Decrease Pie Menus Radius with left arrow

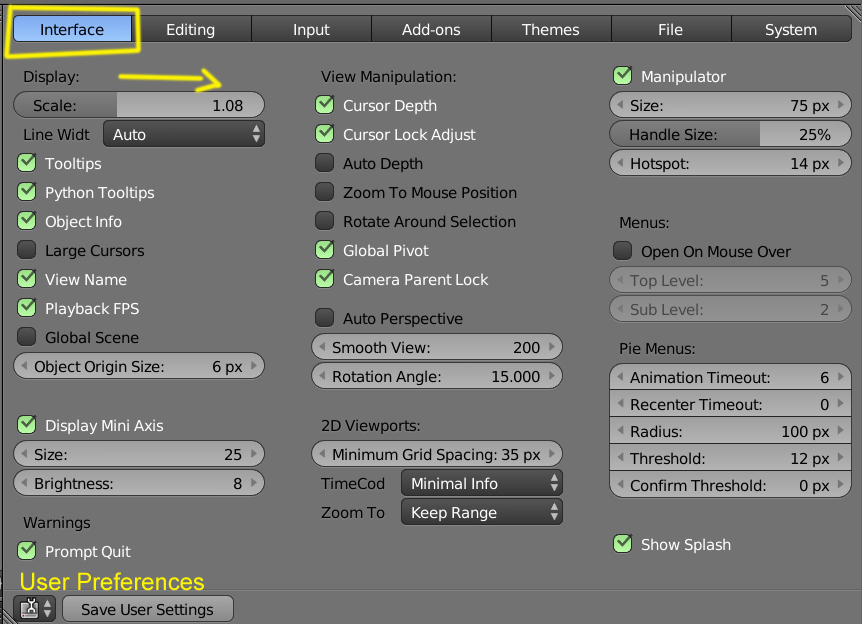pos(619,432)
